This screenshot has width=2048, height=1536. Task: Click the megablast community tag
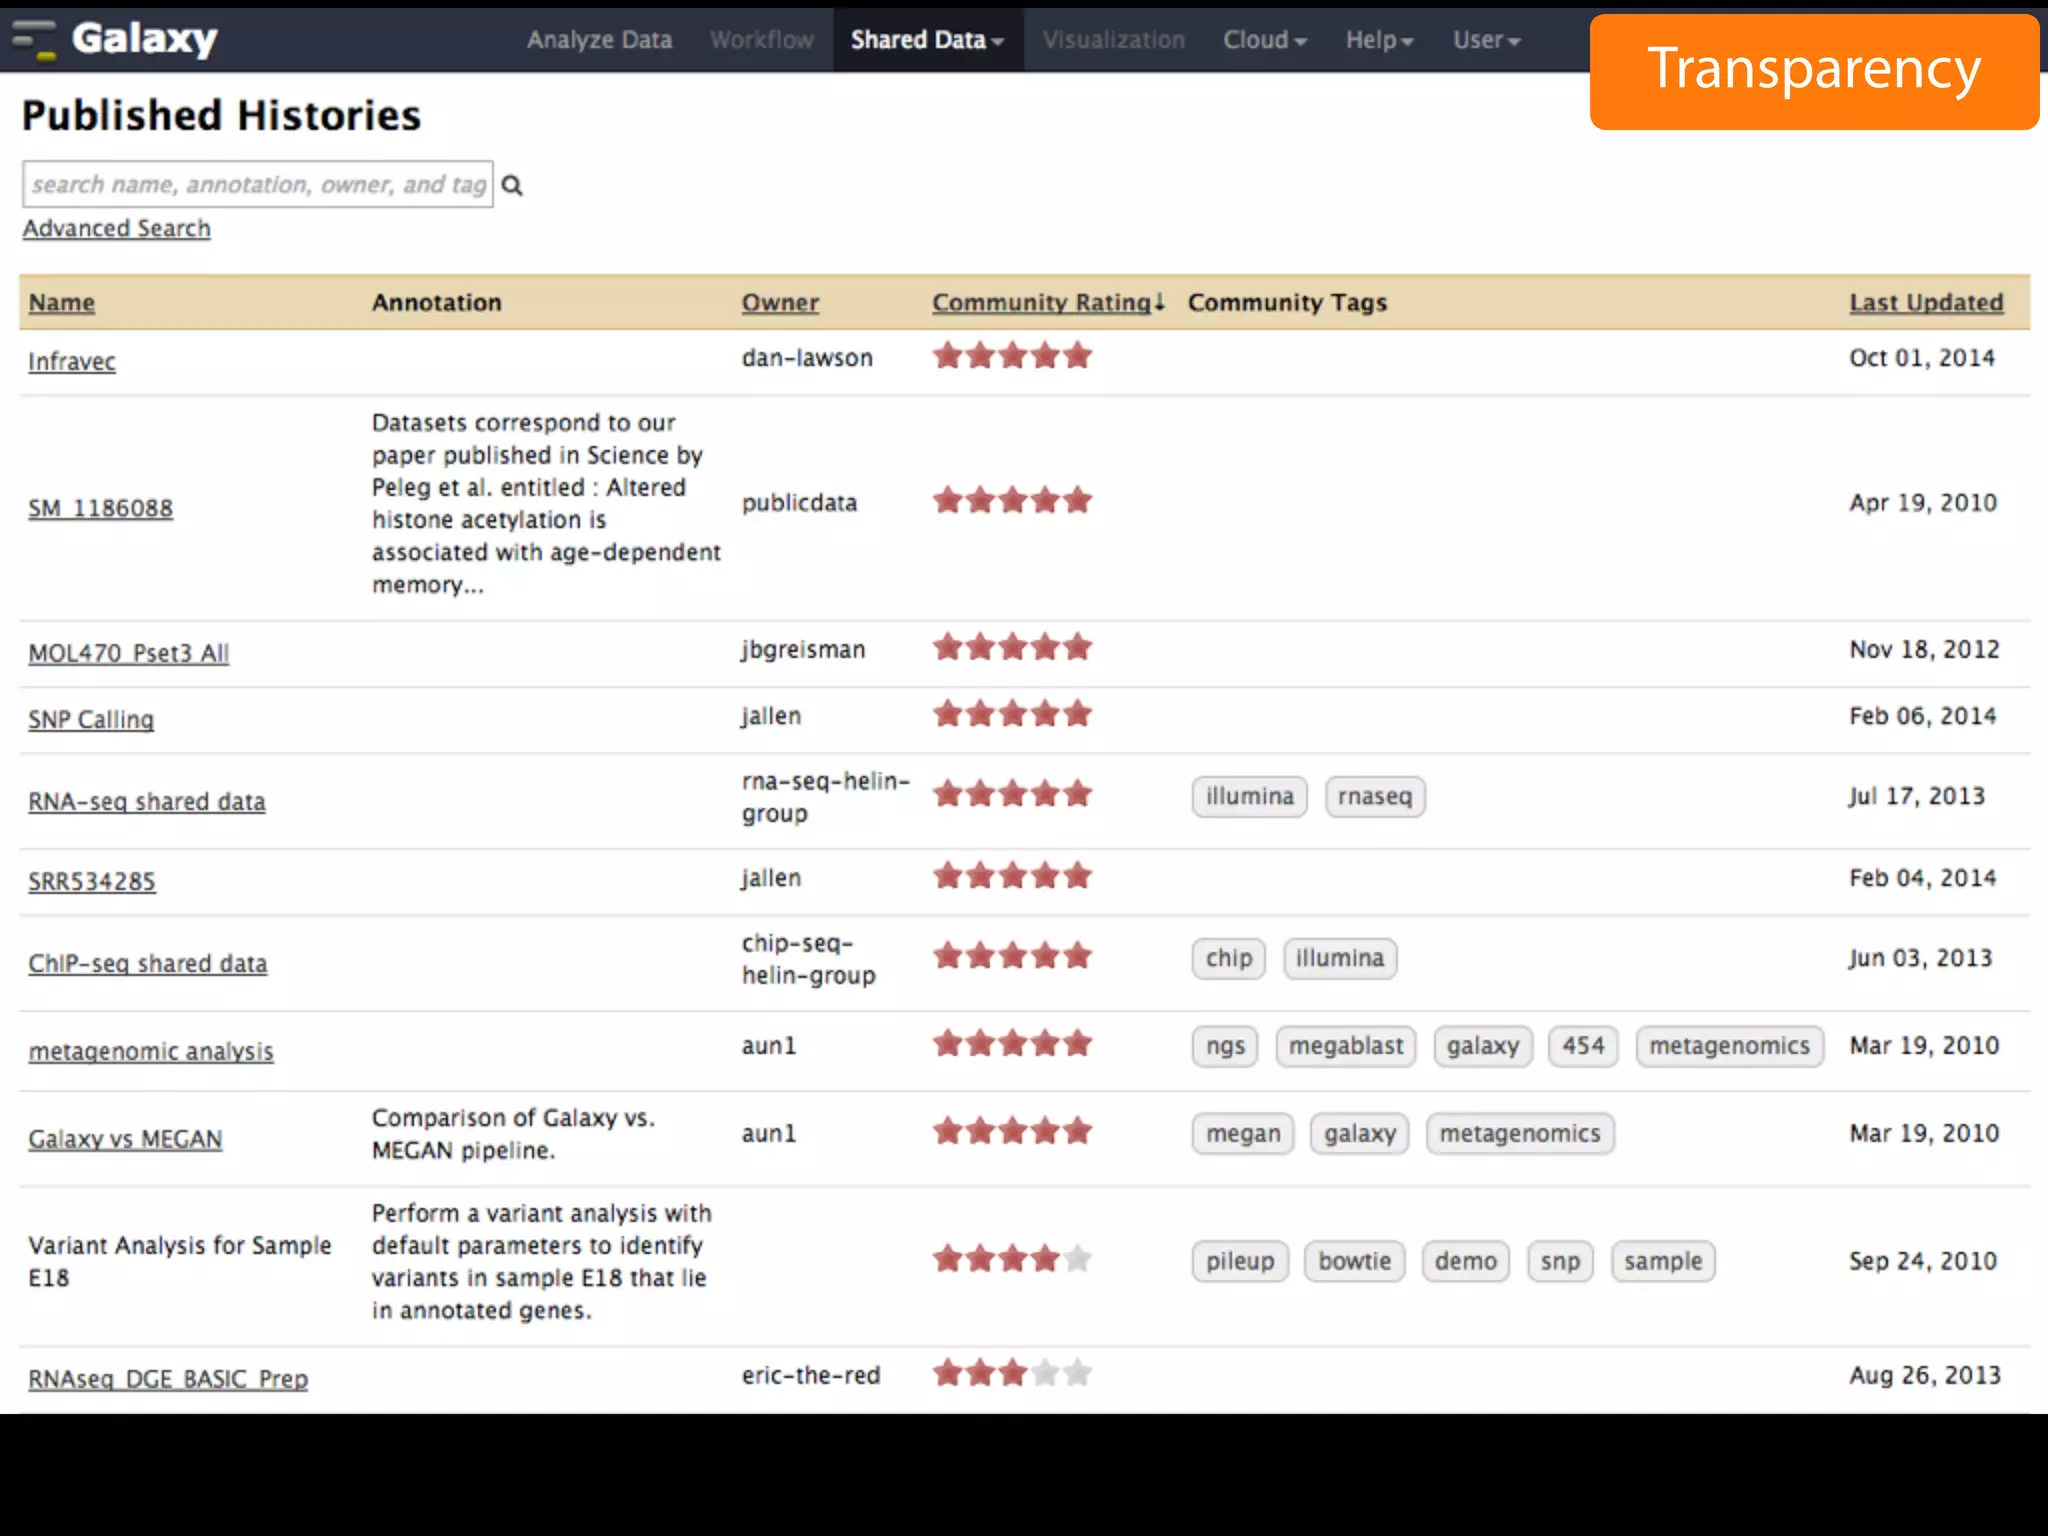coord(1345,1046)
